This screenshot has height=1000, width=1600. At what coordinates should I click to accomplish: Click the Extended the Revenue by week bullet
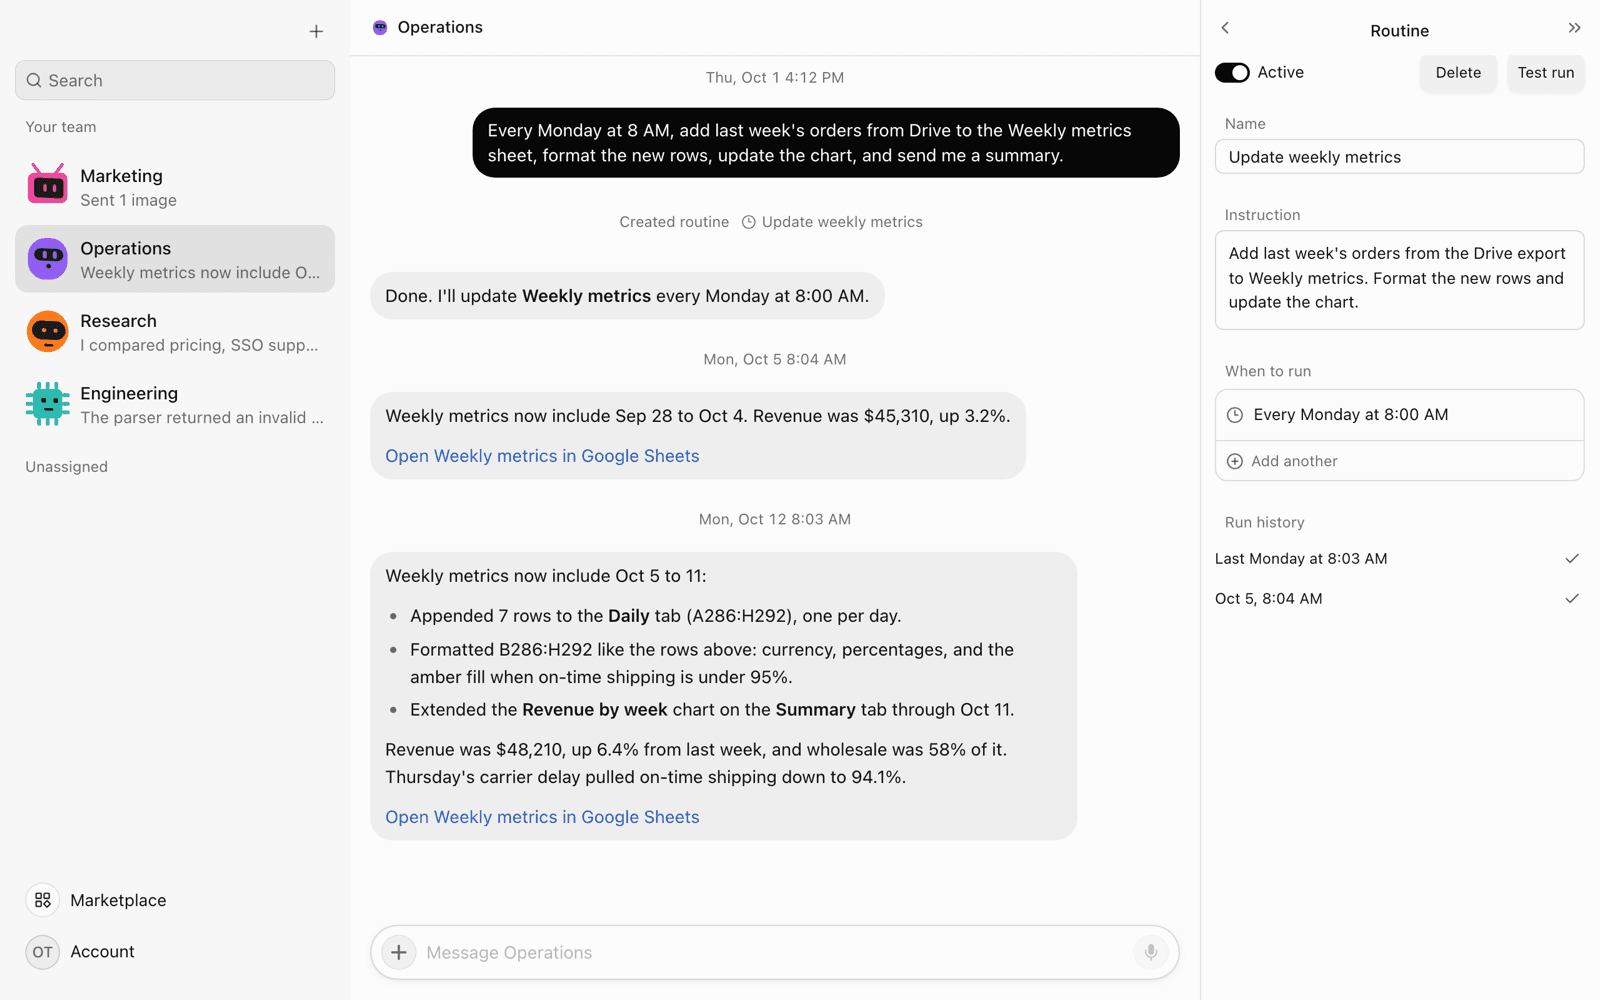(712, 709)
